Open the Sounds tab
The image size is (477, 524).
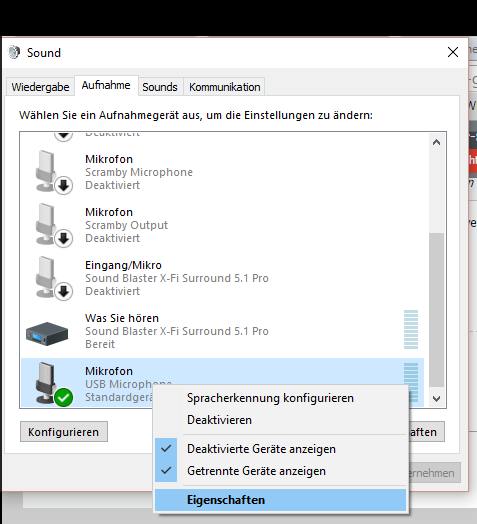coord(160,87)
